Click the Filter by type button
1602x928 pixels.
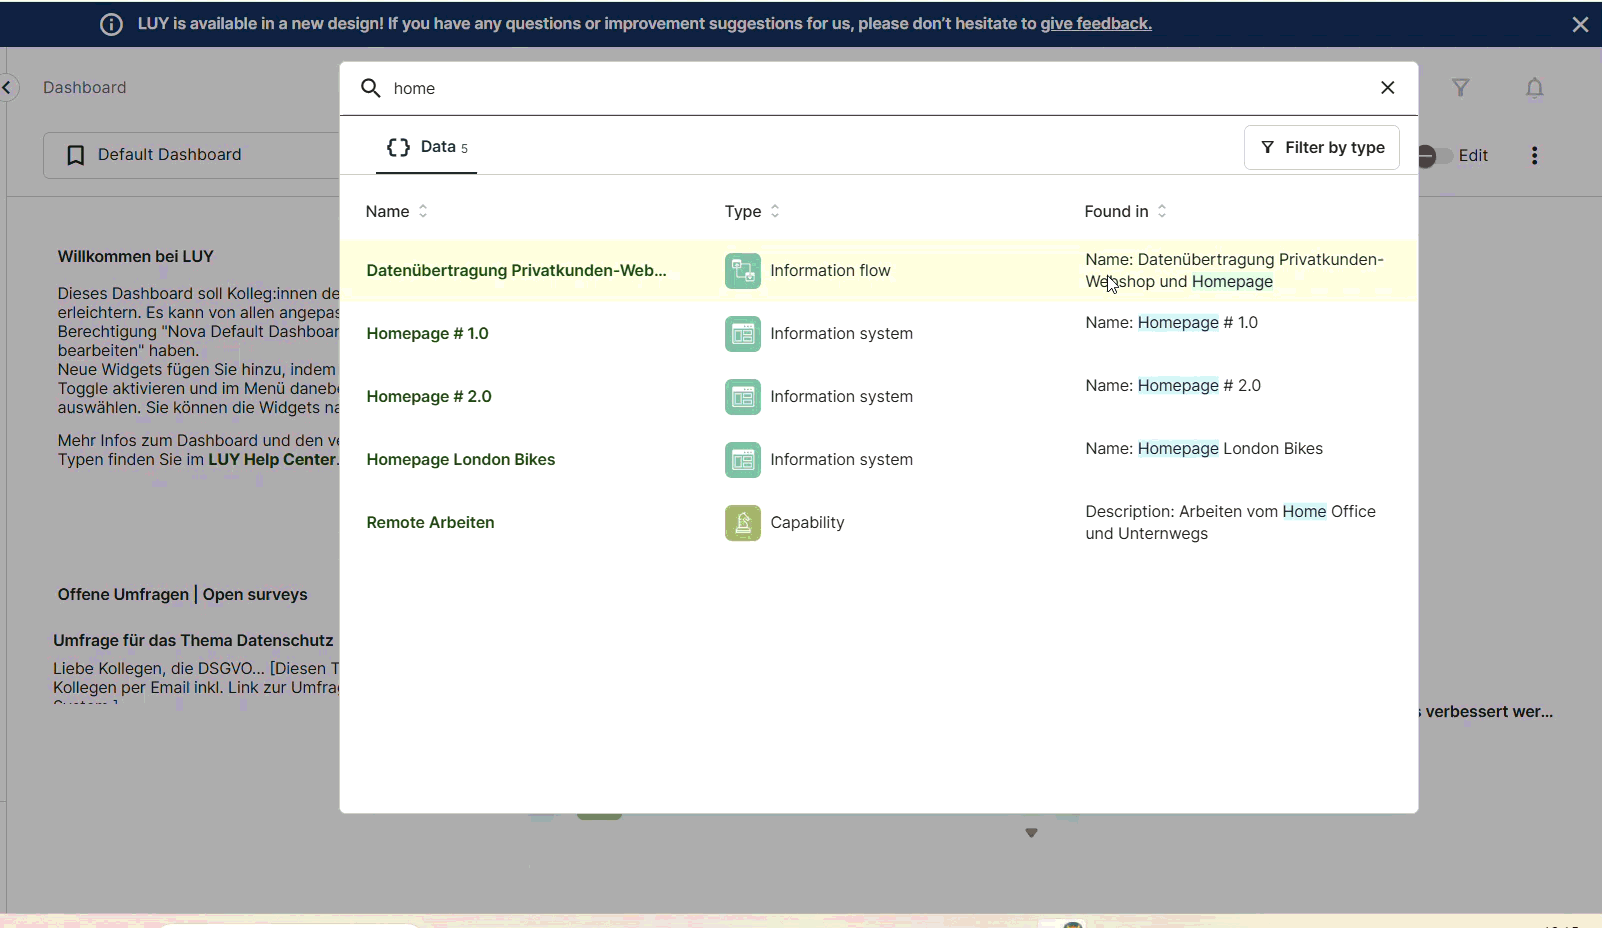[1321, 148]
